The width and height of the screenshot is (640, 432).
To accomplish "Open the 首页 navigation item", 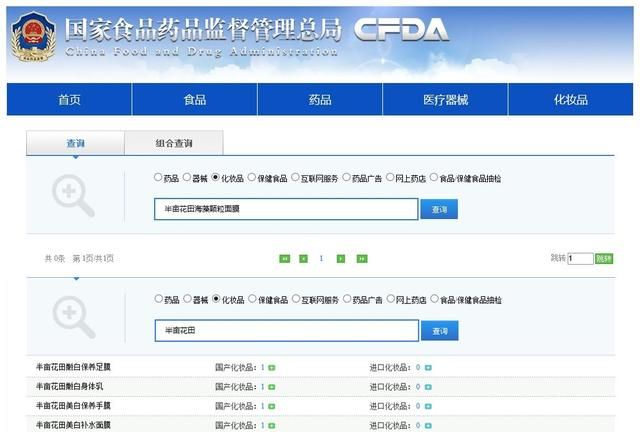I will pyautogui.click(x=69, y=100).
